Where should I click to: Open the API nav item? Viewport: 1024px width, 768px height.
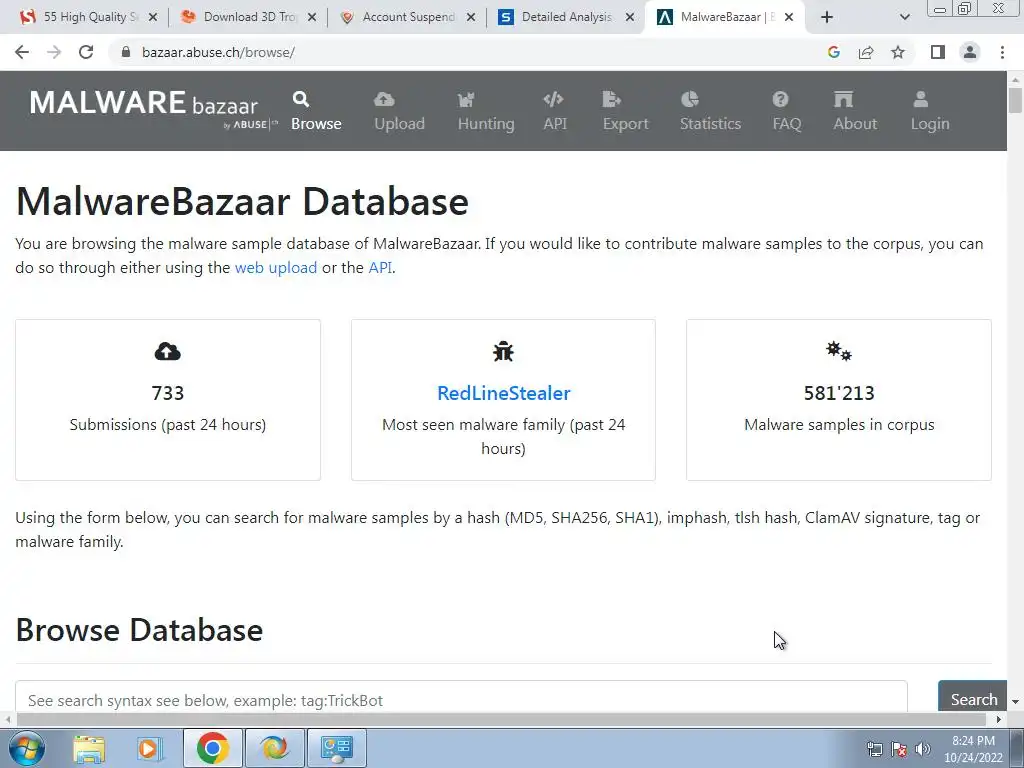point(554,112)
